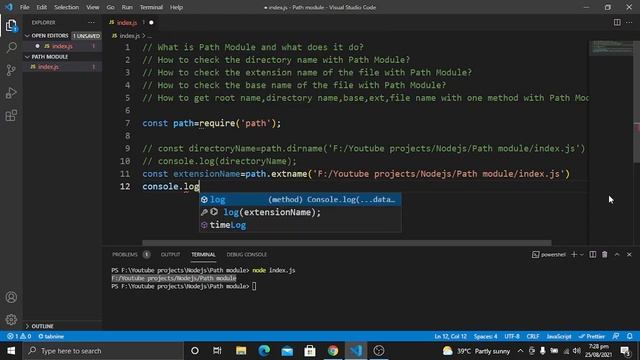The image size is (640, 360).
Task: Select index.js in Path Module folder
Action: [x=62, y=67]
